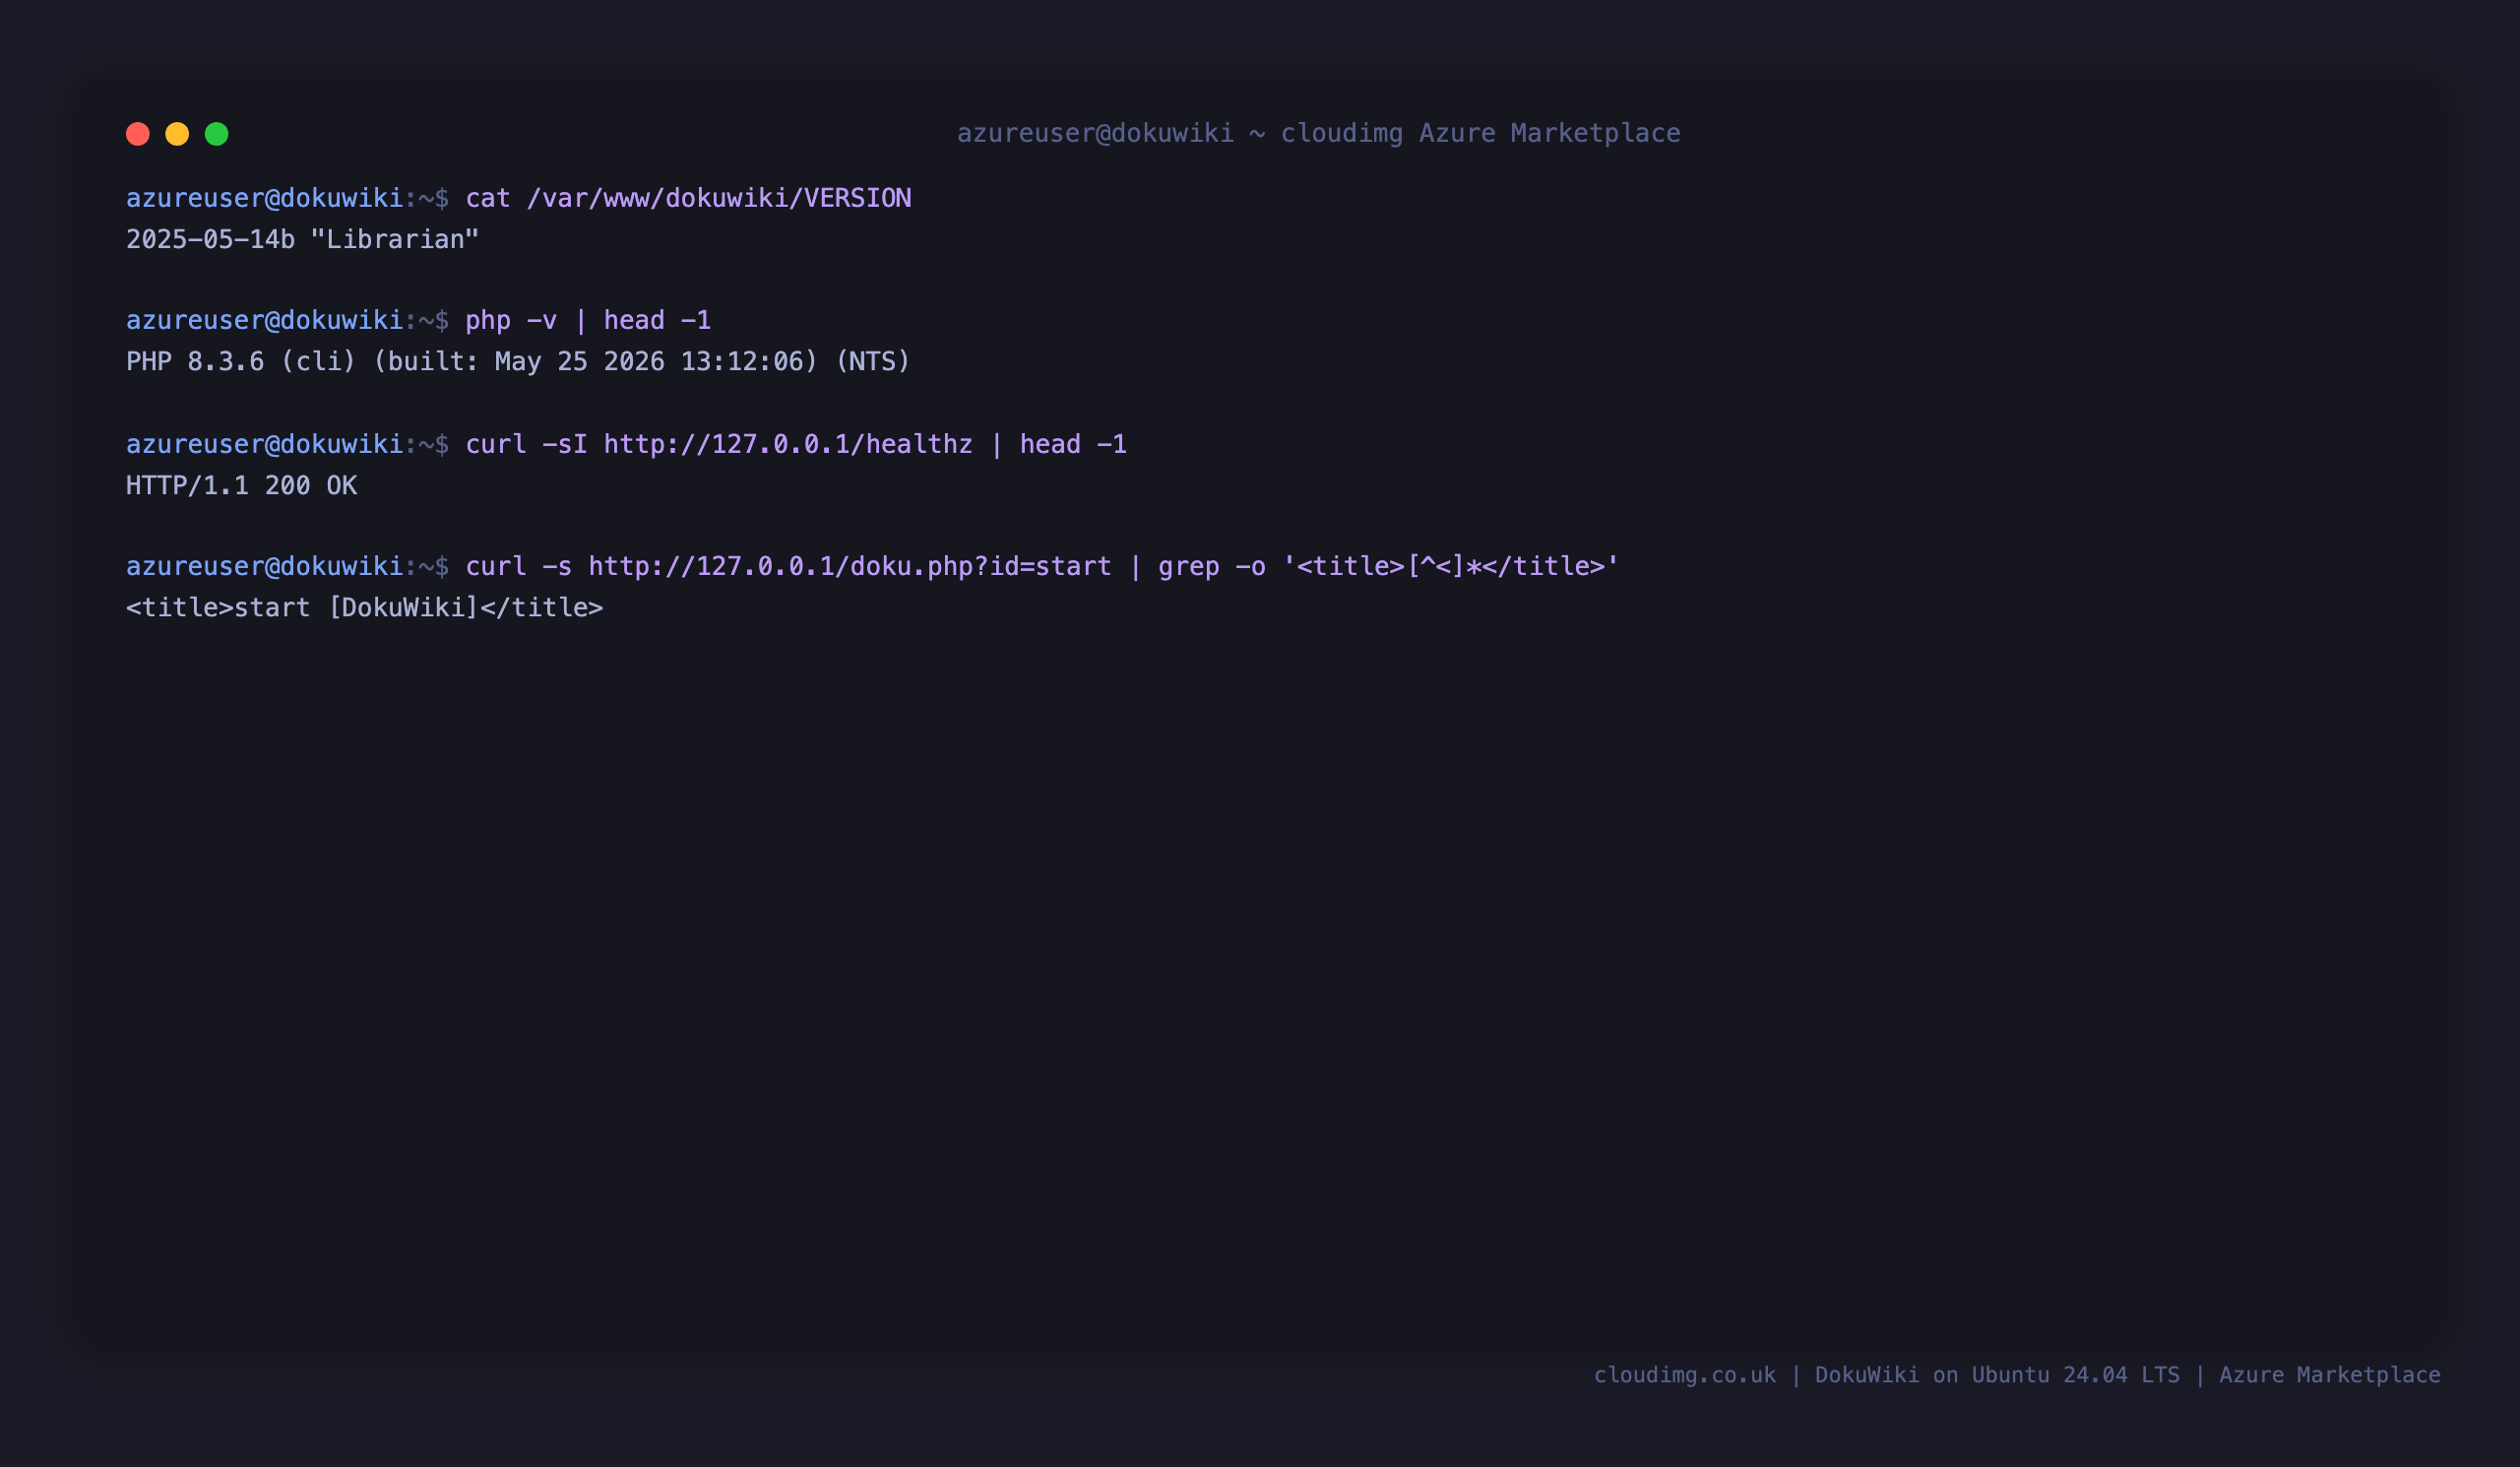Viewport: 2520px width, 1467px height.
Task: Select the PHP 8.3.6 (cli) version output line
Action: tap(519, 361)
